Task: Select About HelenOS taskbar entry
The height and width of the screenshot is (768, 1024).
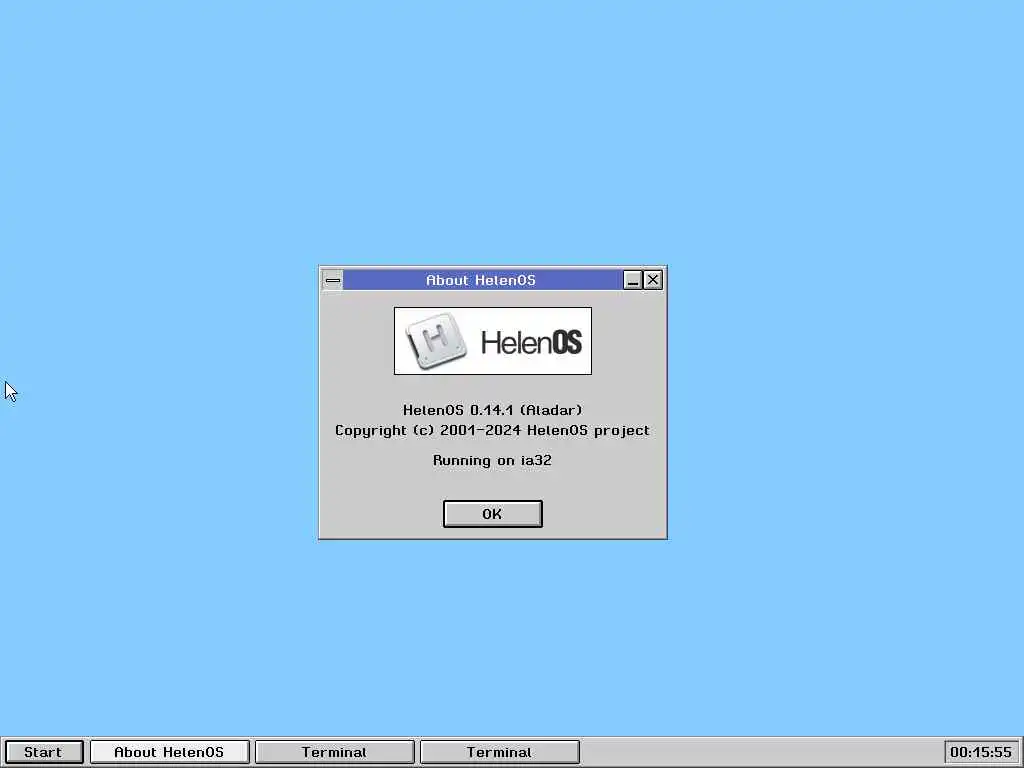Action: 169,752
